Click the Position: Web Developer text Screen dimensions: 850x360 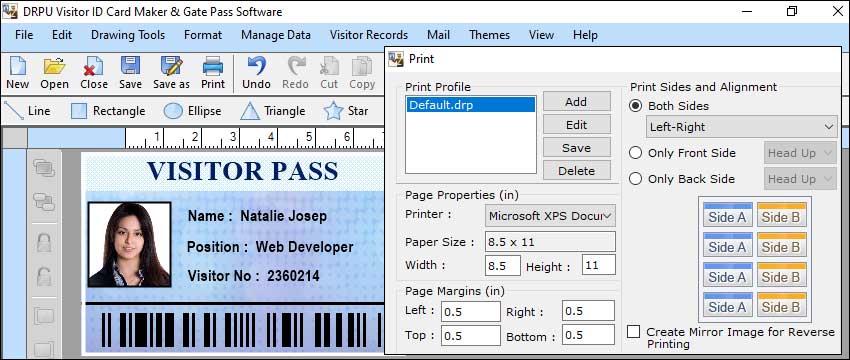270,247
